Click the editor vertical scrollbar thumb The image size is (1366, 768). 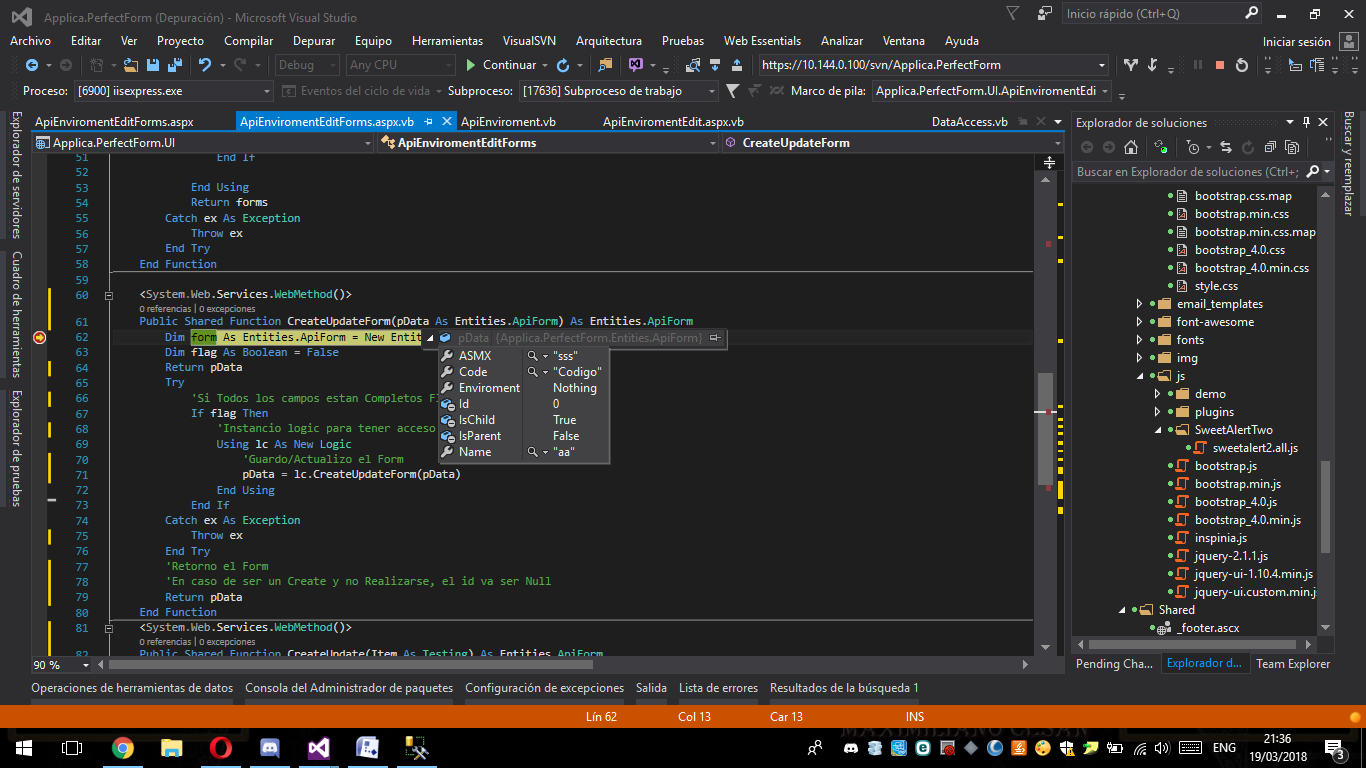pyautogui.click(x=1047, y=428)
